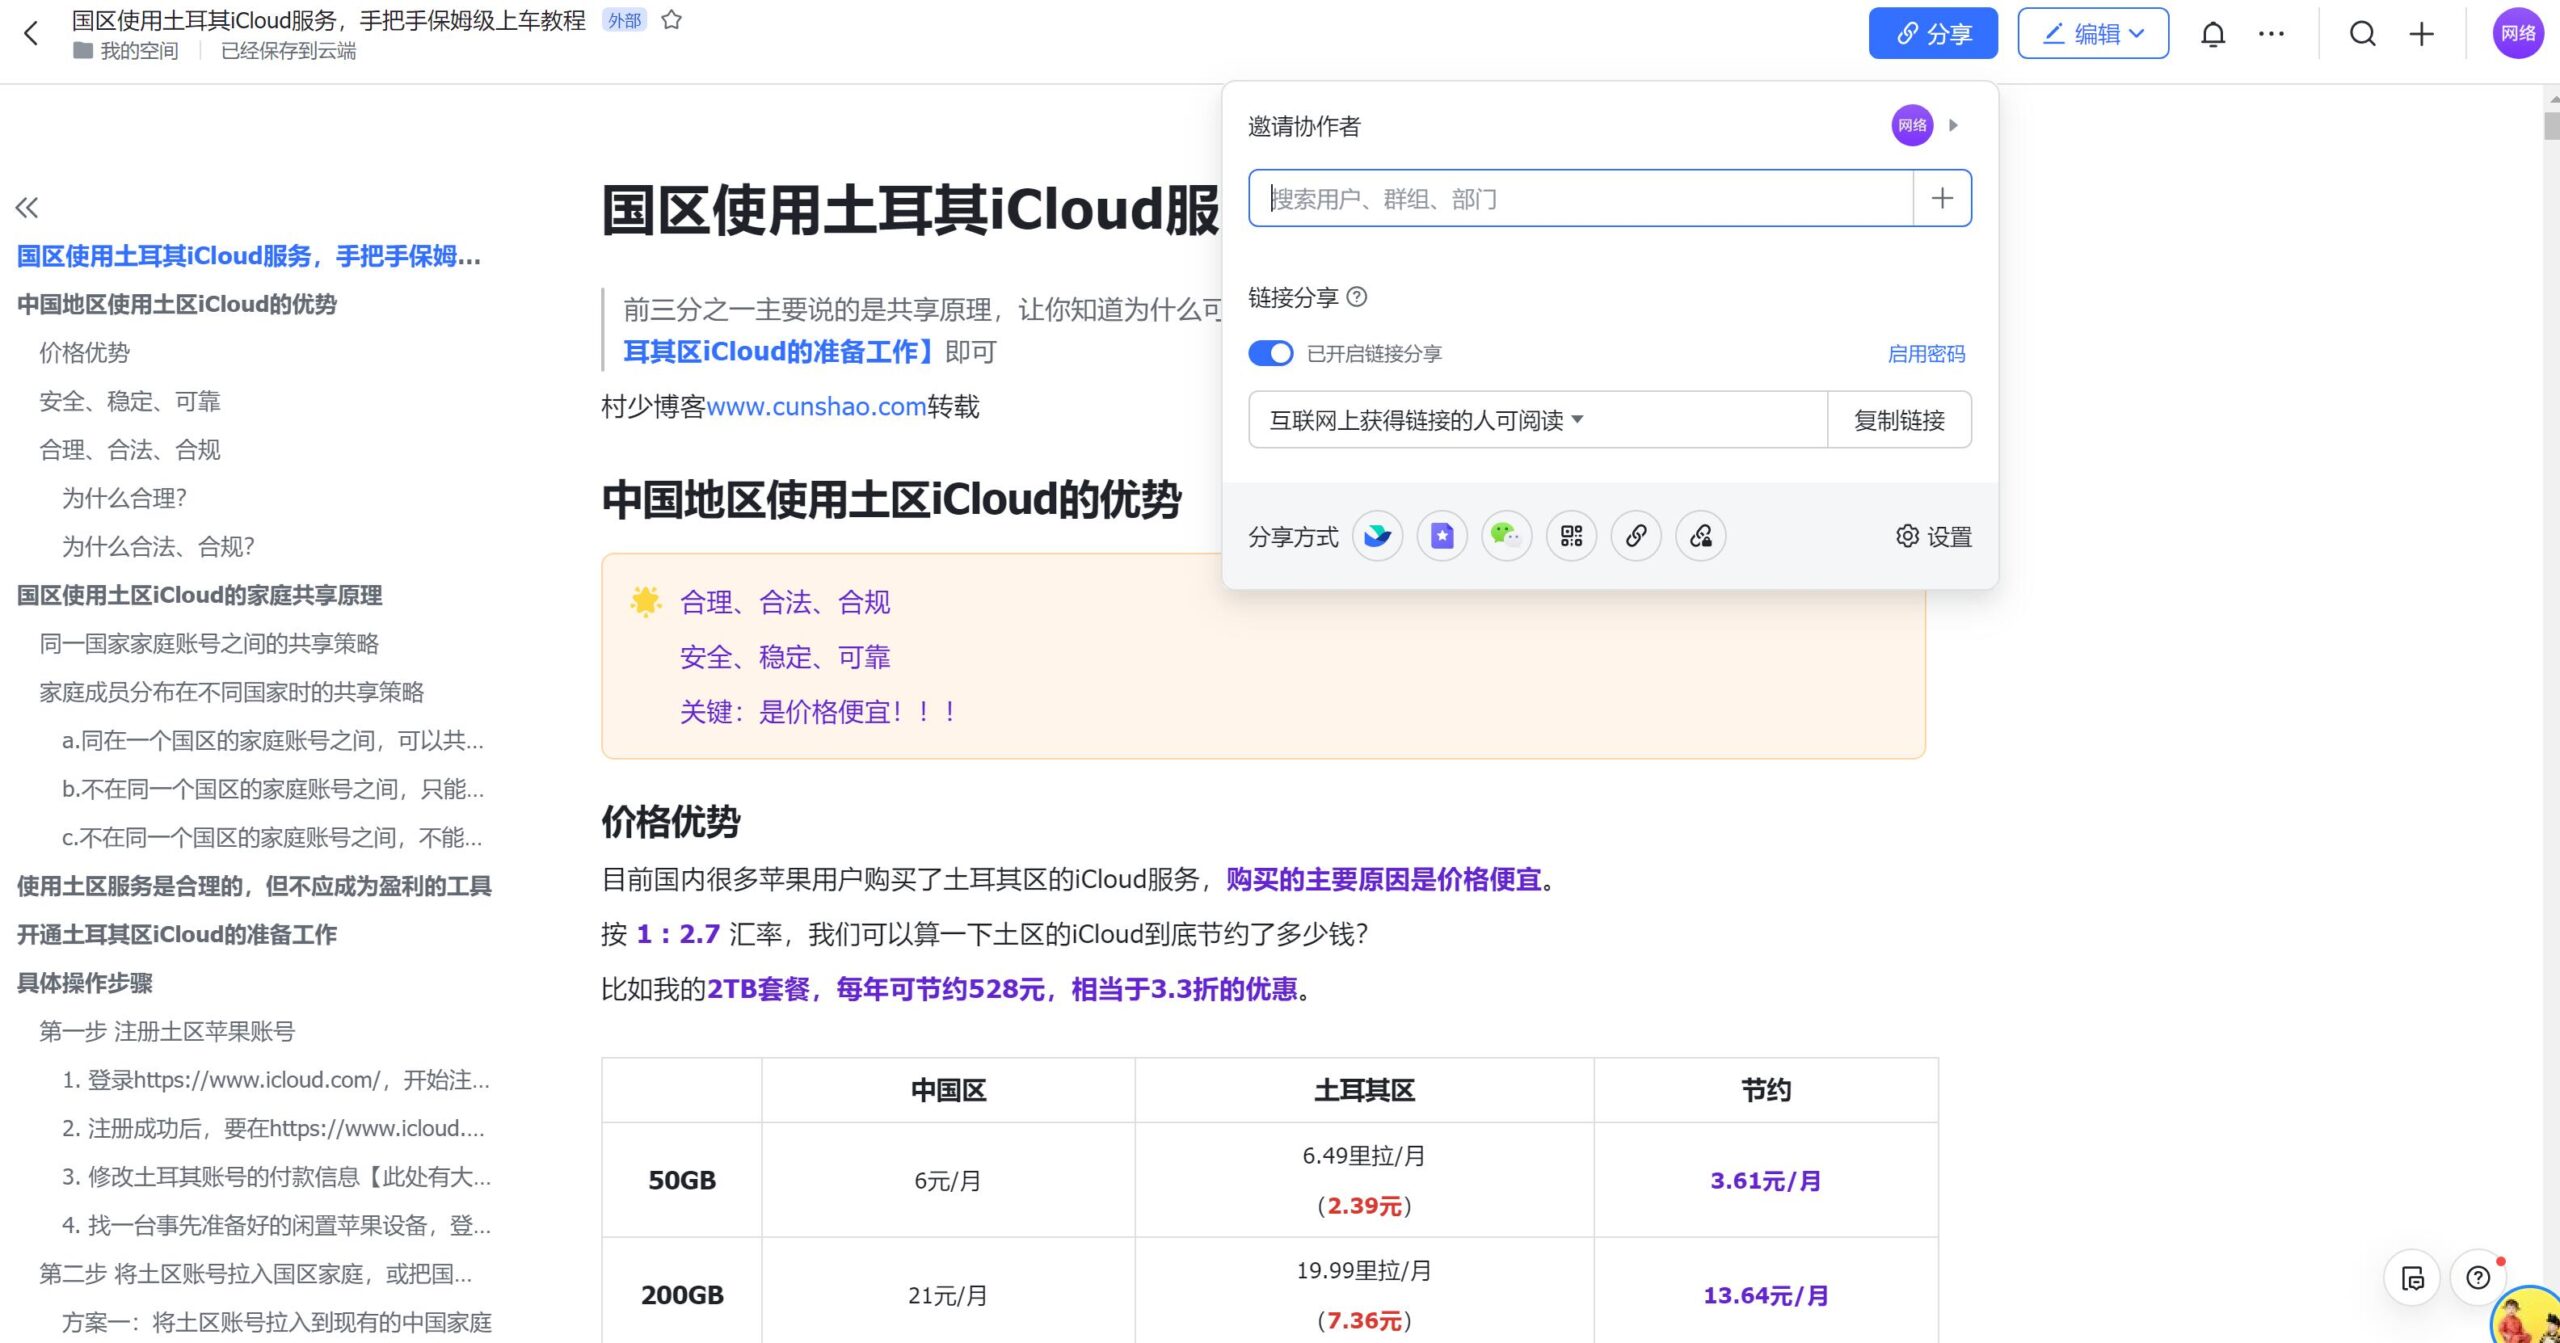Click collaborator avatar in invite panel
2560x1343 pixels.
tap(1912, 125)
